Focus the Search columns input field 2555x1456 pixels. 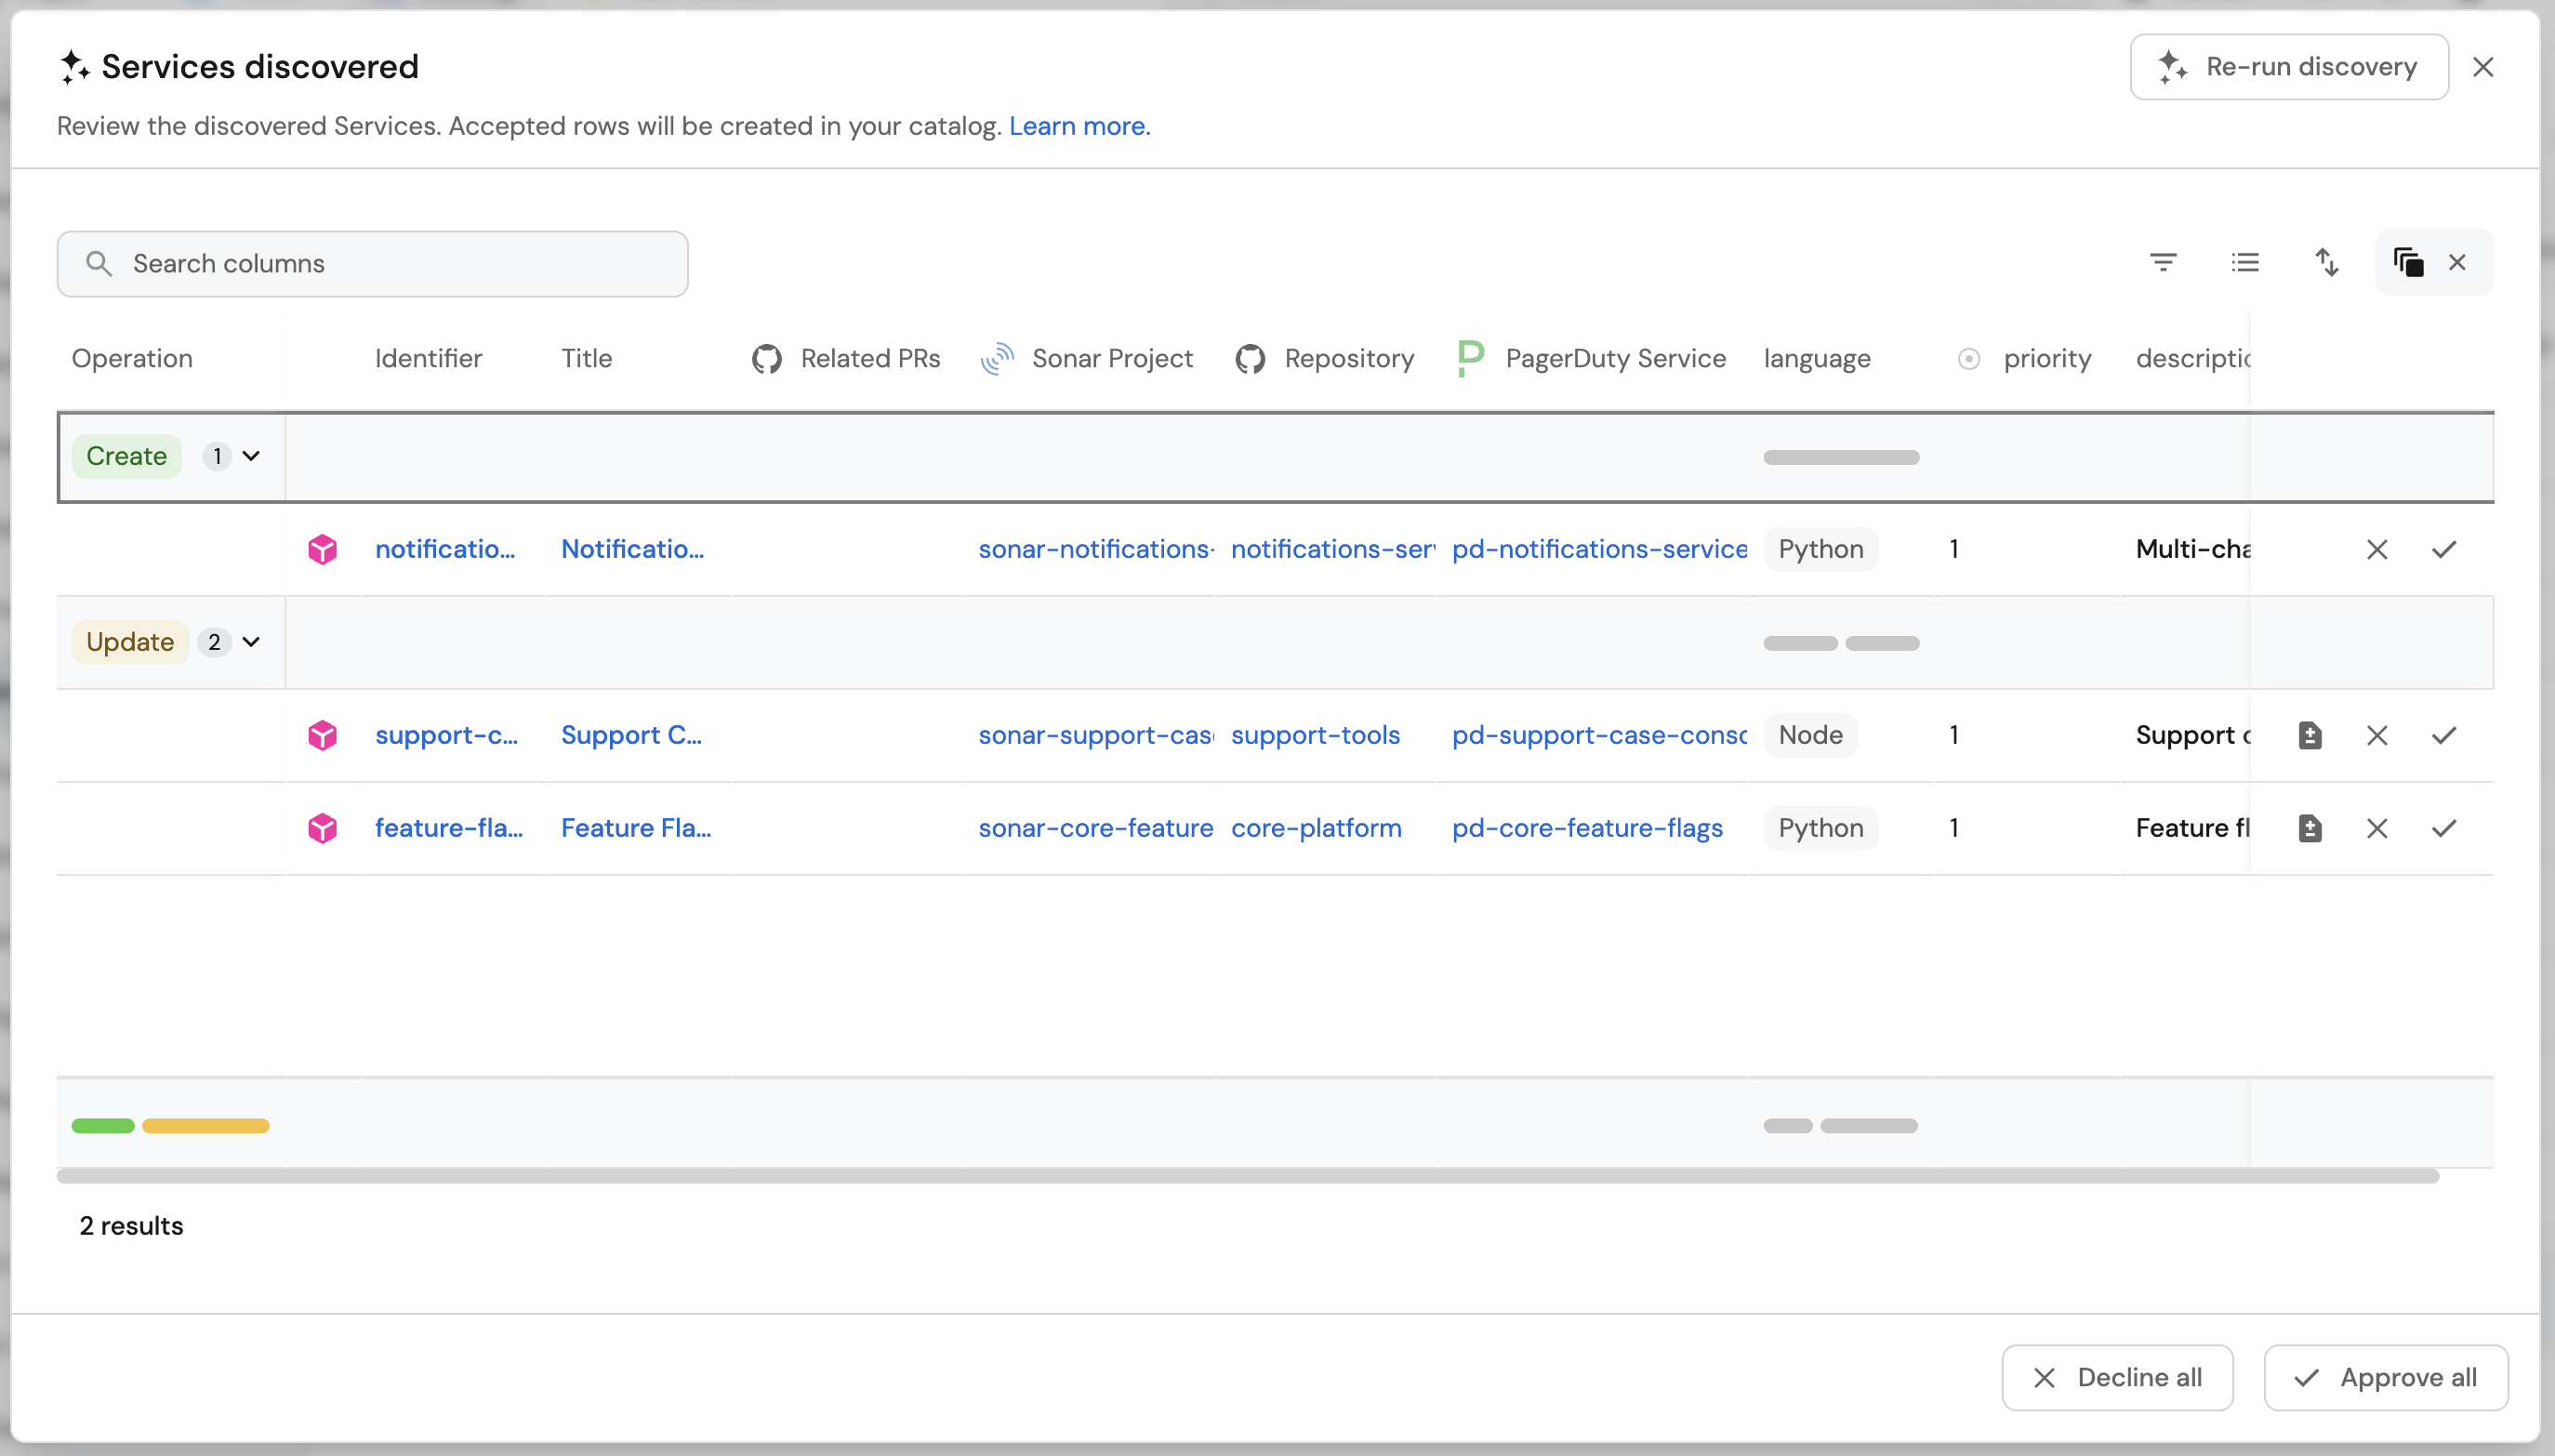tap(400, 264)
